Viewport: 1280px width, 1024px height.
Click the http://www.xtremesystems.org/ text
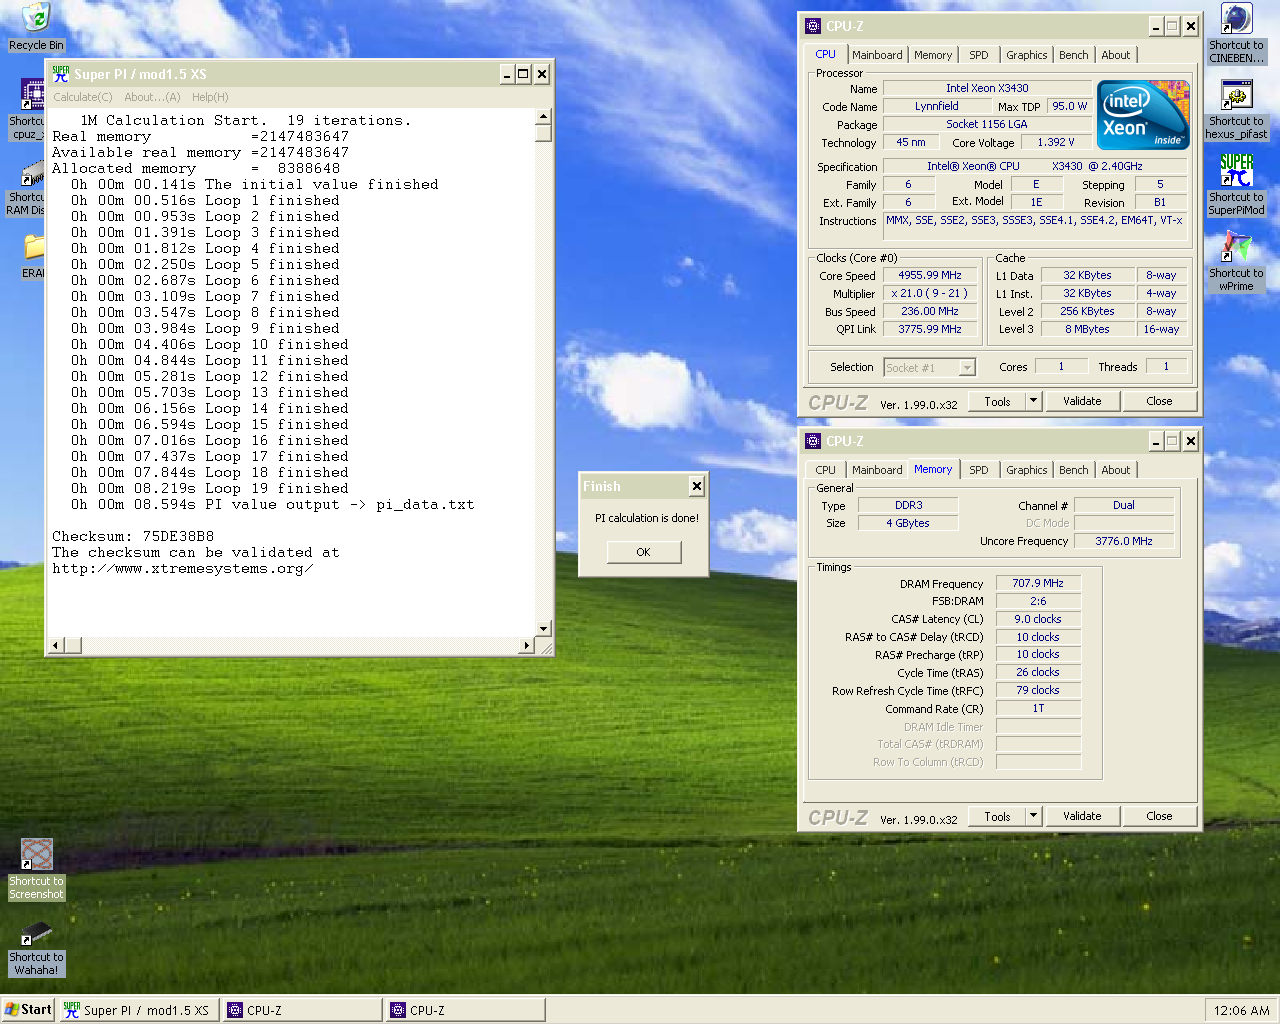click(183, 568)
